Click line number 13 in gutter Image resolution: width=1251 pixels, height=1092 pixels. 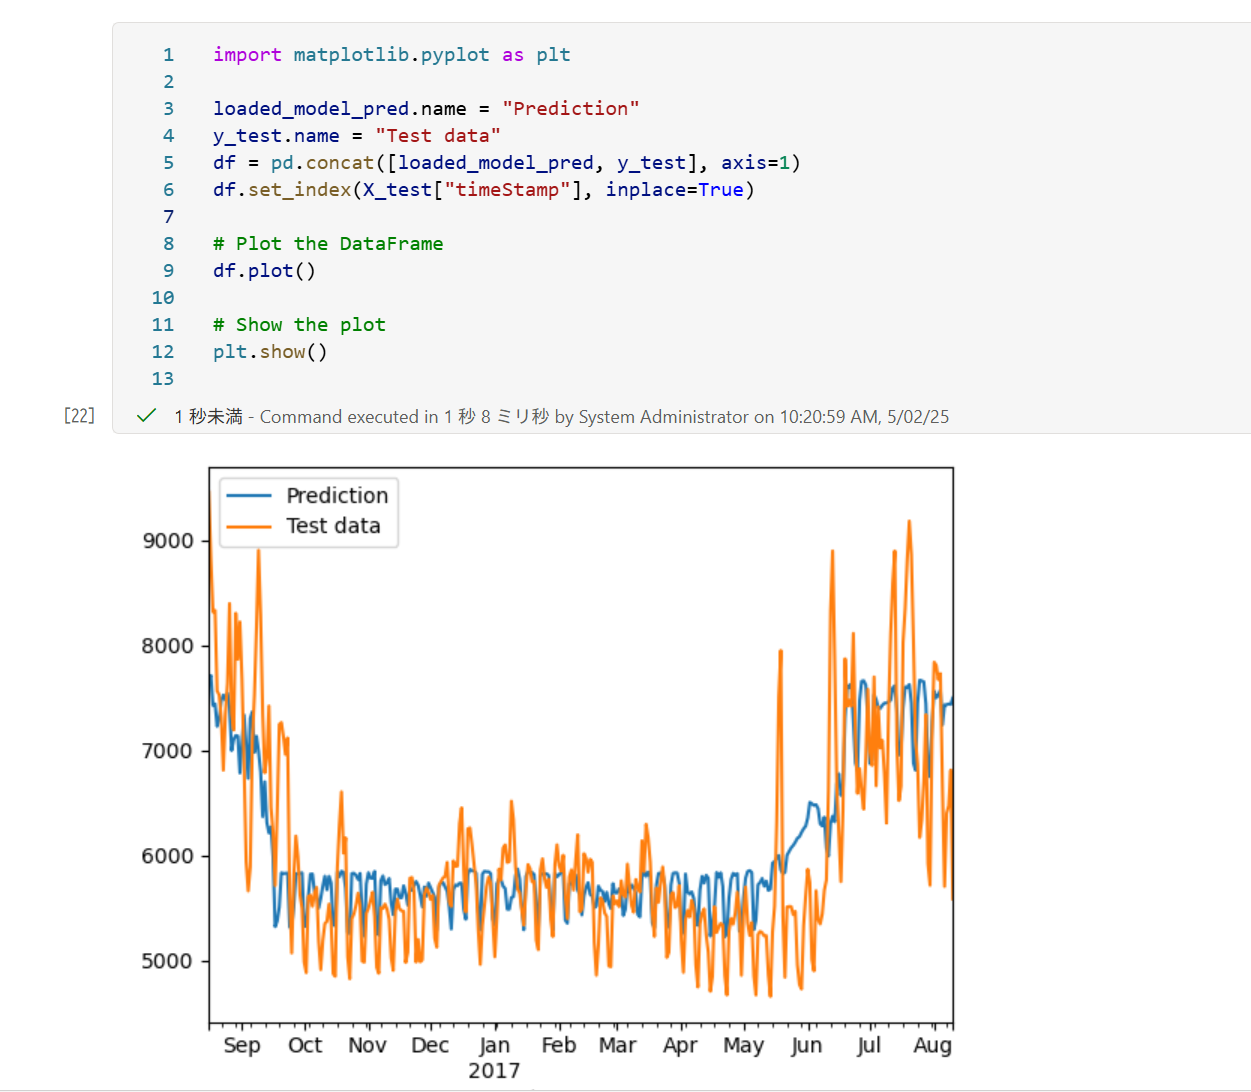[163, 379]
